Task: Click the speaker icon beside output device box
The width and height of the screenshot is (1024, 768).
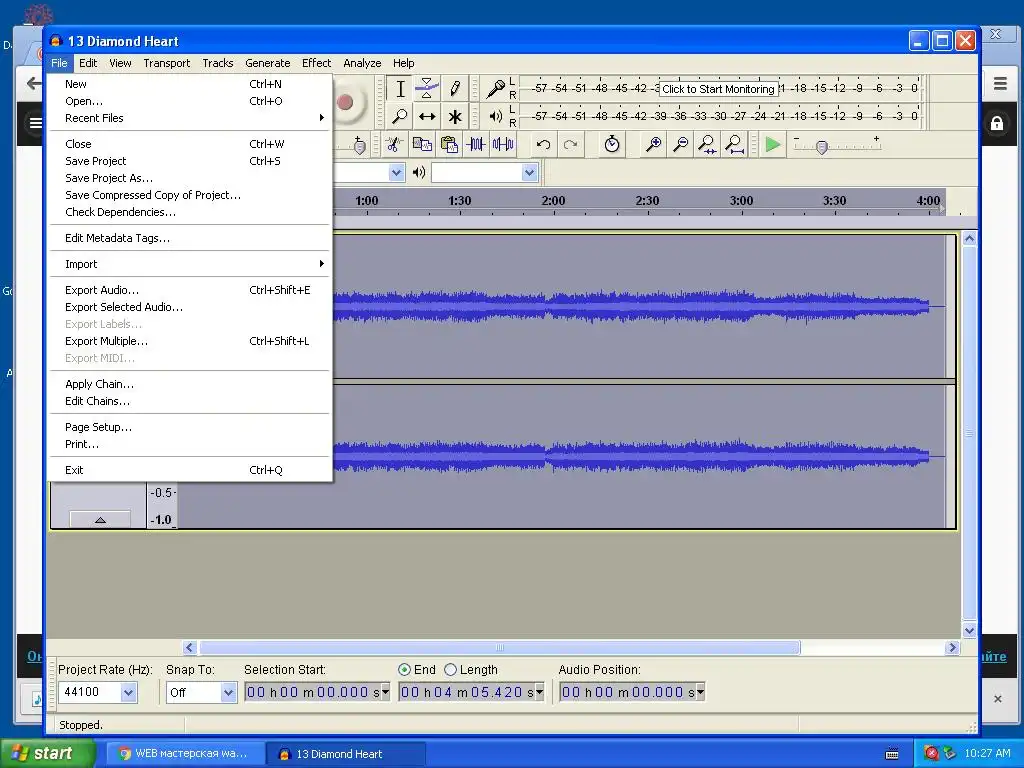Action: pyautogui.click(x=419, y=172)
